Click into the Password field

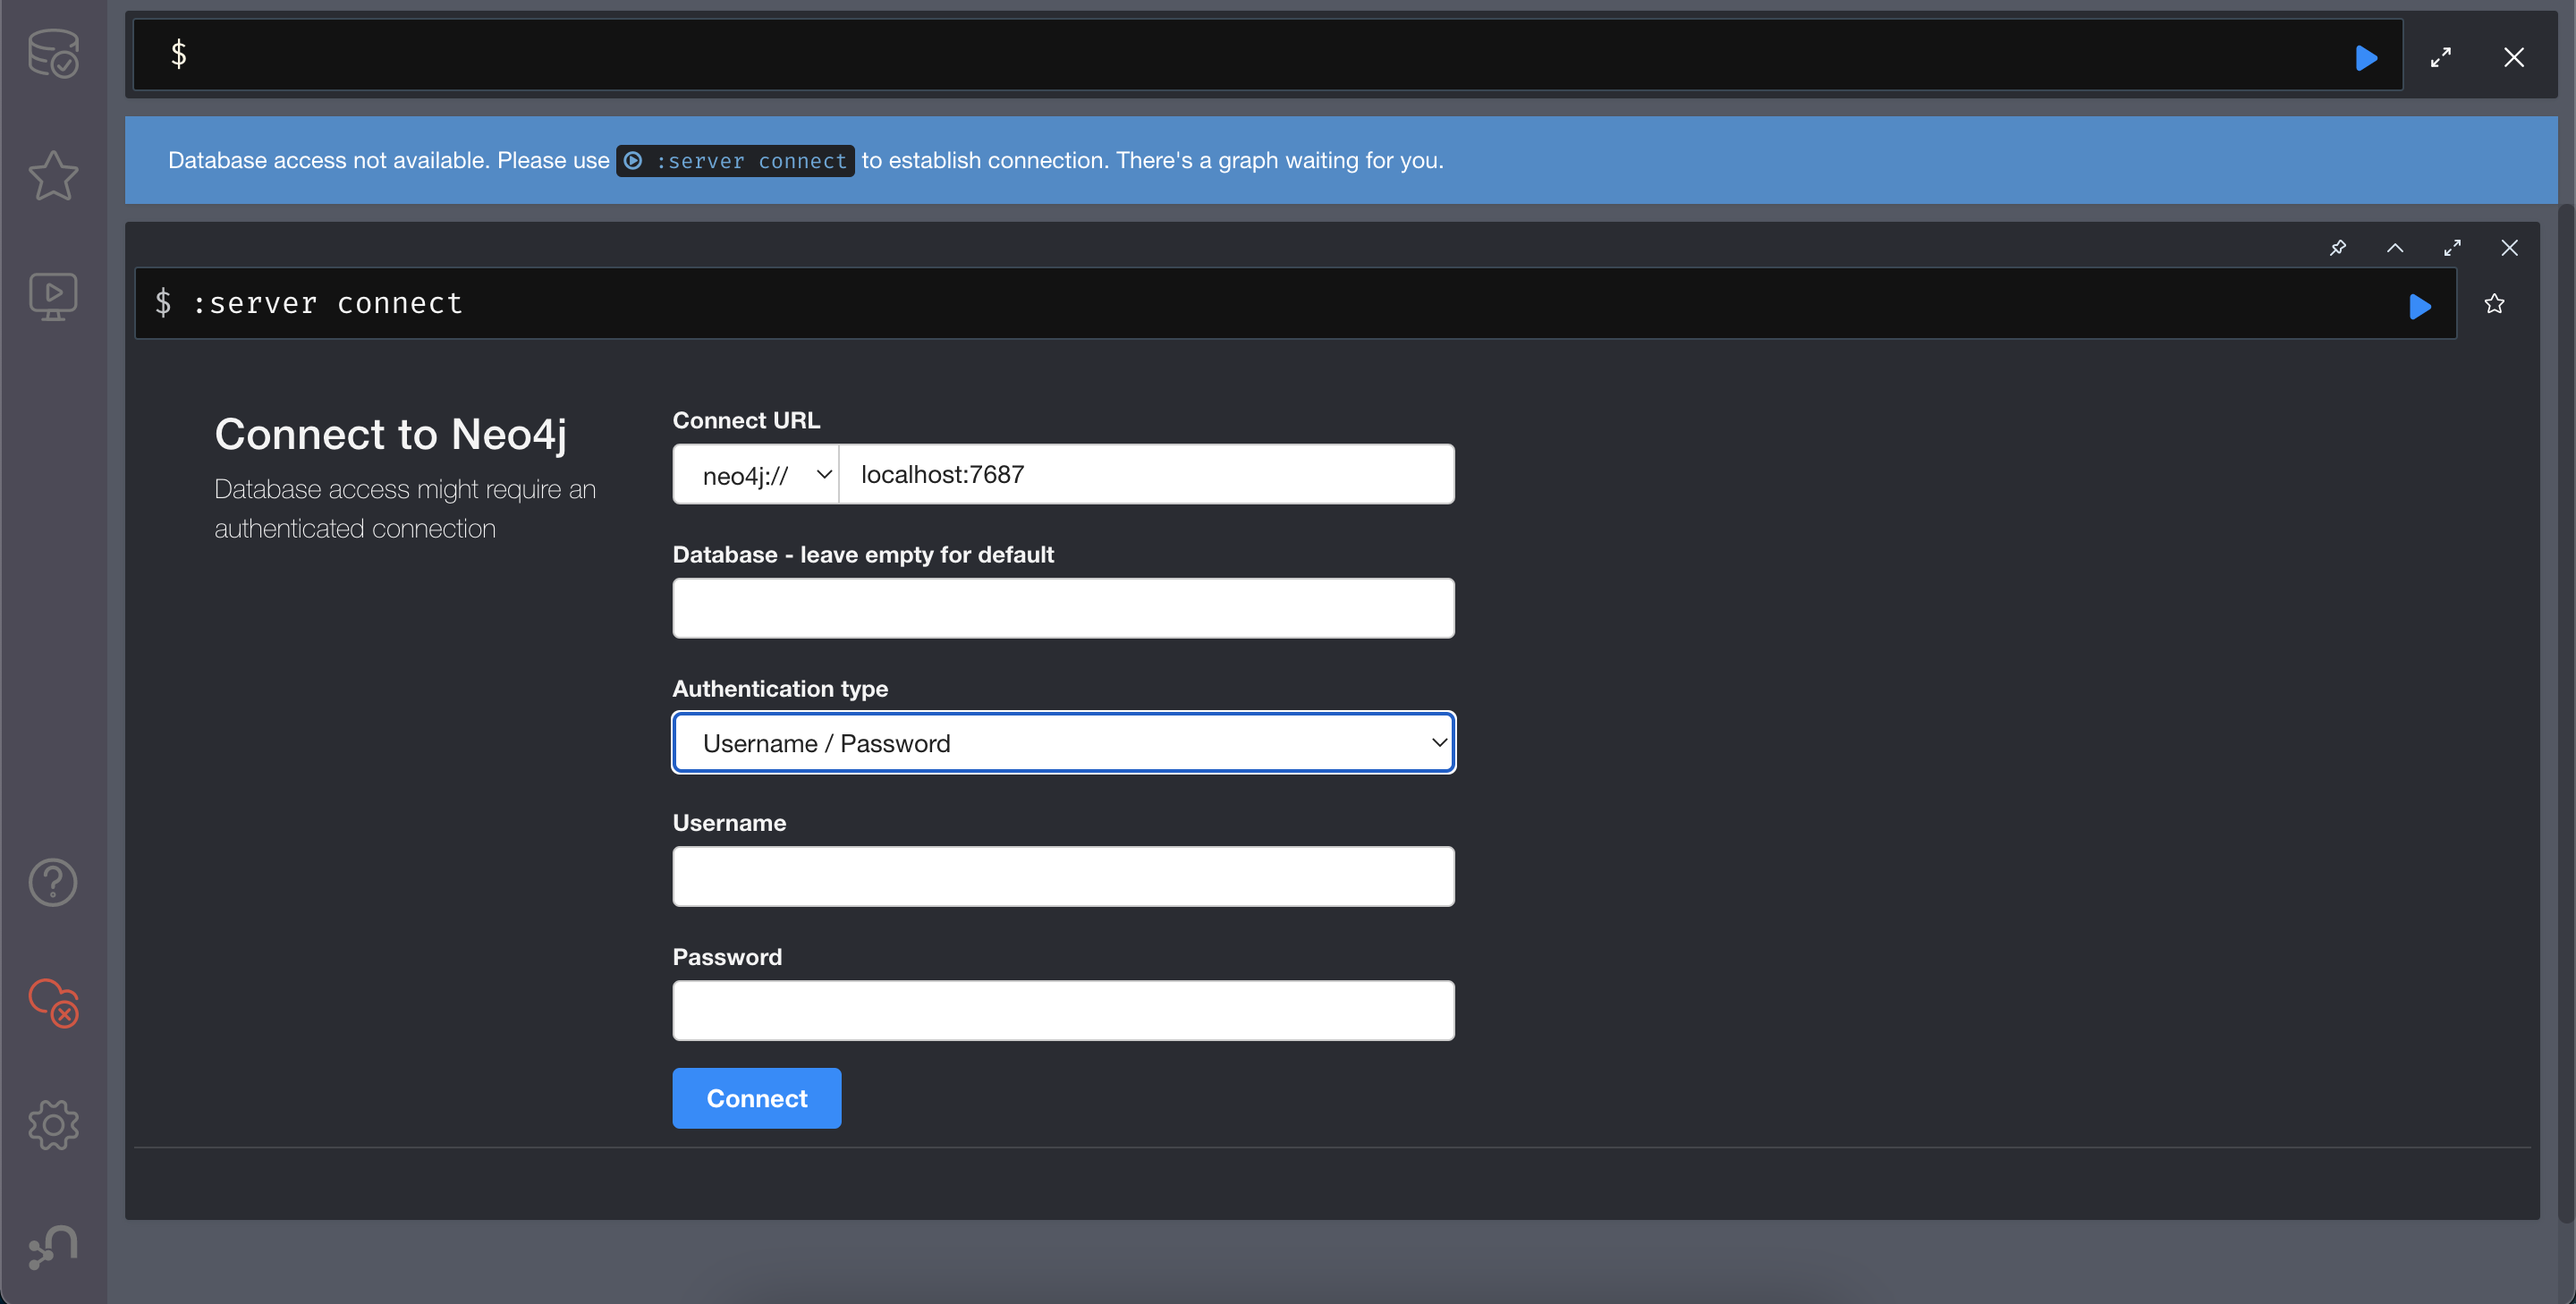pyautogui.click(x=1063, y=1011)
